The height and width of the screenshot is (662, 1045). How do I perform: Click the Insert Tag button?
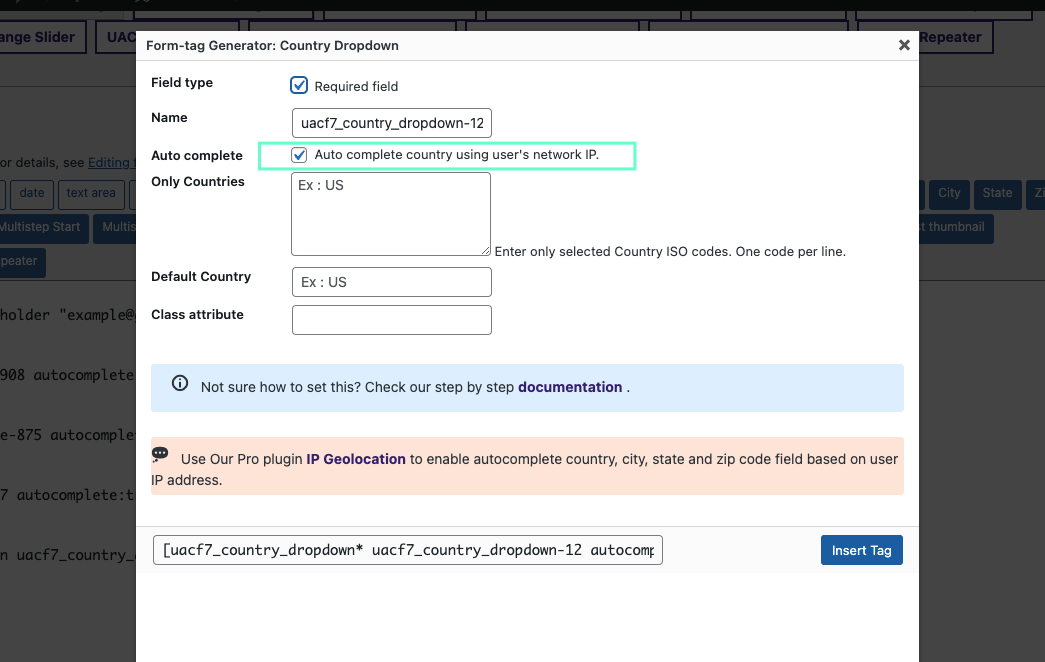coord(861,549)
